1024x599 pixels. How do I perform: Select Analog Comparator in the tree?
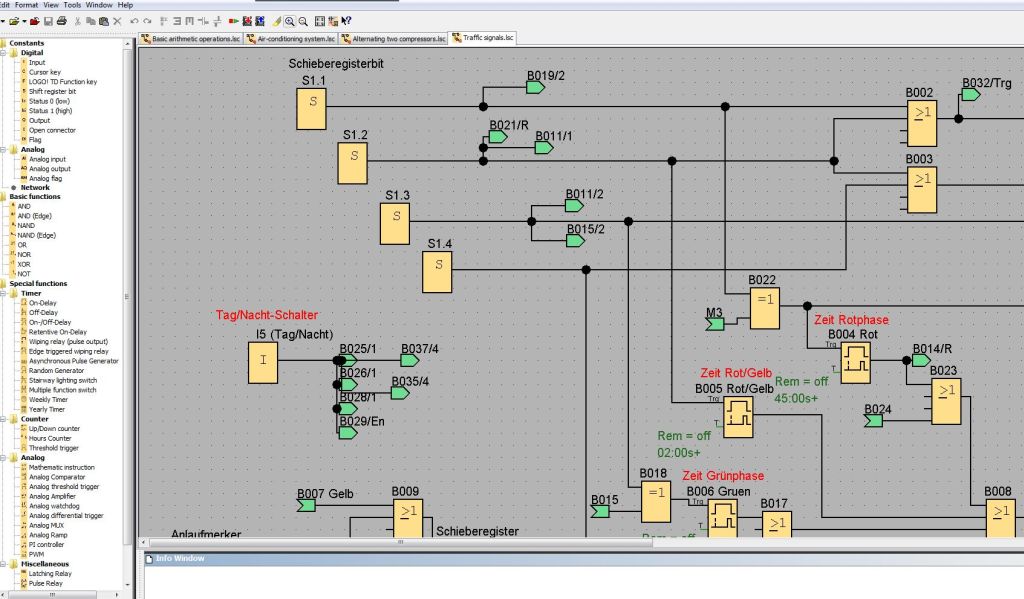coord(57,478)
